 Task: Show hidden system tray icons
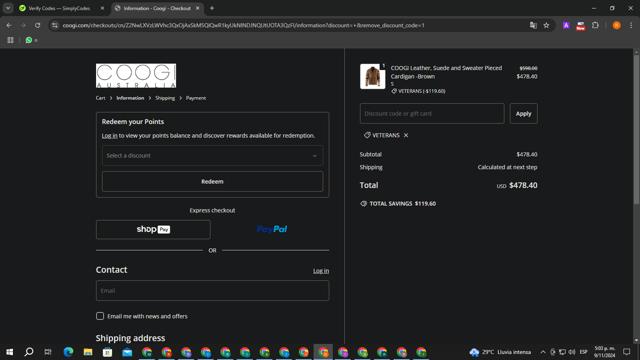(543, 352)
